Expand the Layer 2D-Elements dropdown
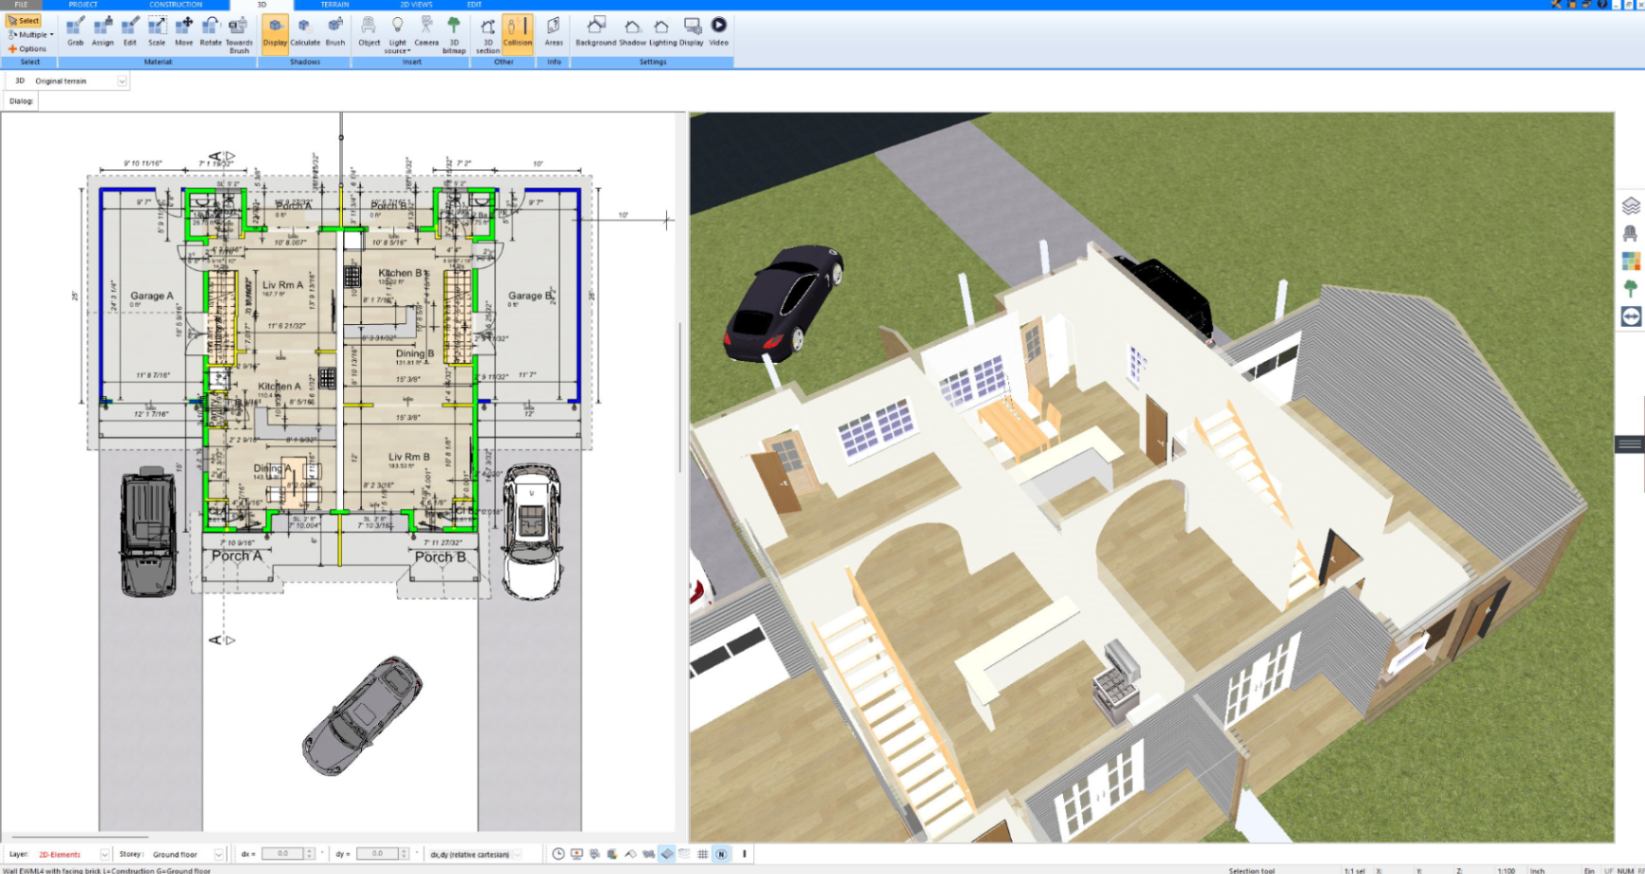This screenshot has width=1645, height=874. (104, 854)
